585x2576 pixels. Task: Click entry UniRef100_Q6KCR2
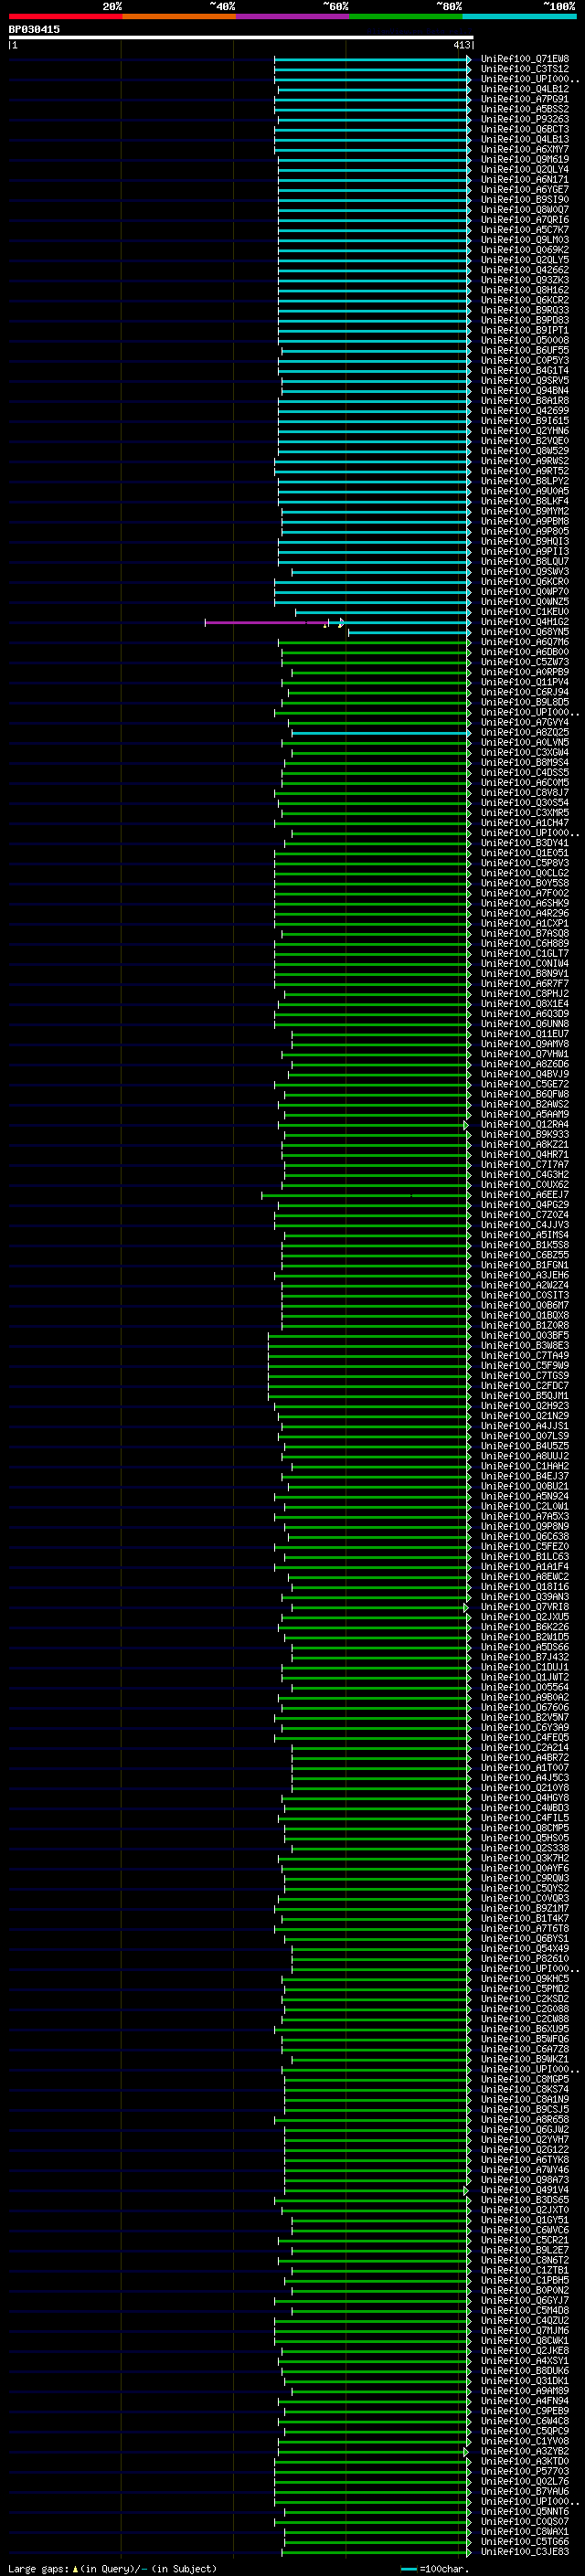525,300
